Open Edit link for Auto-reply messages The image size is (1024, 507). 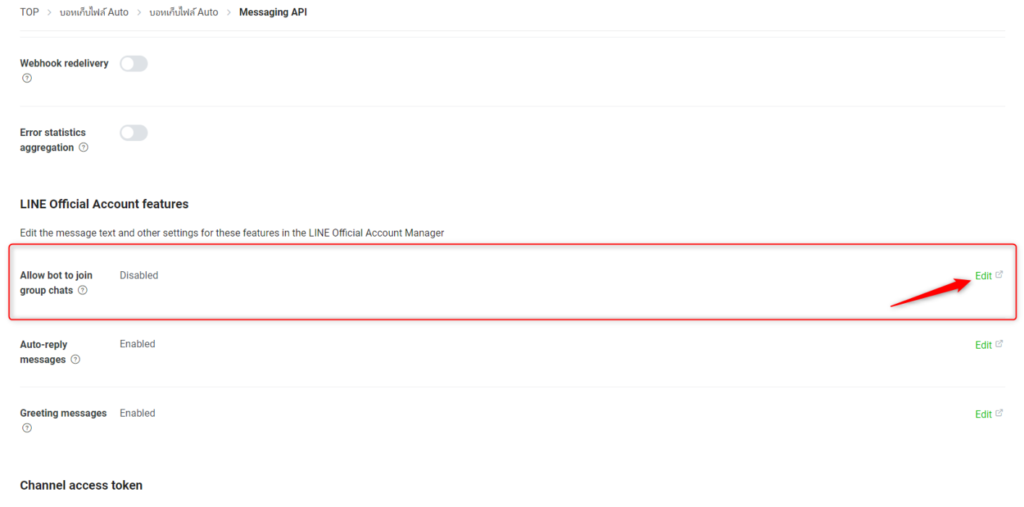tap(983, 345)
